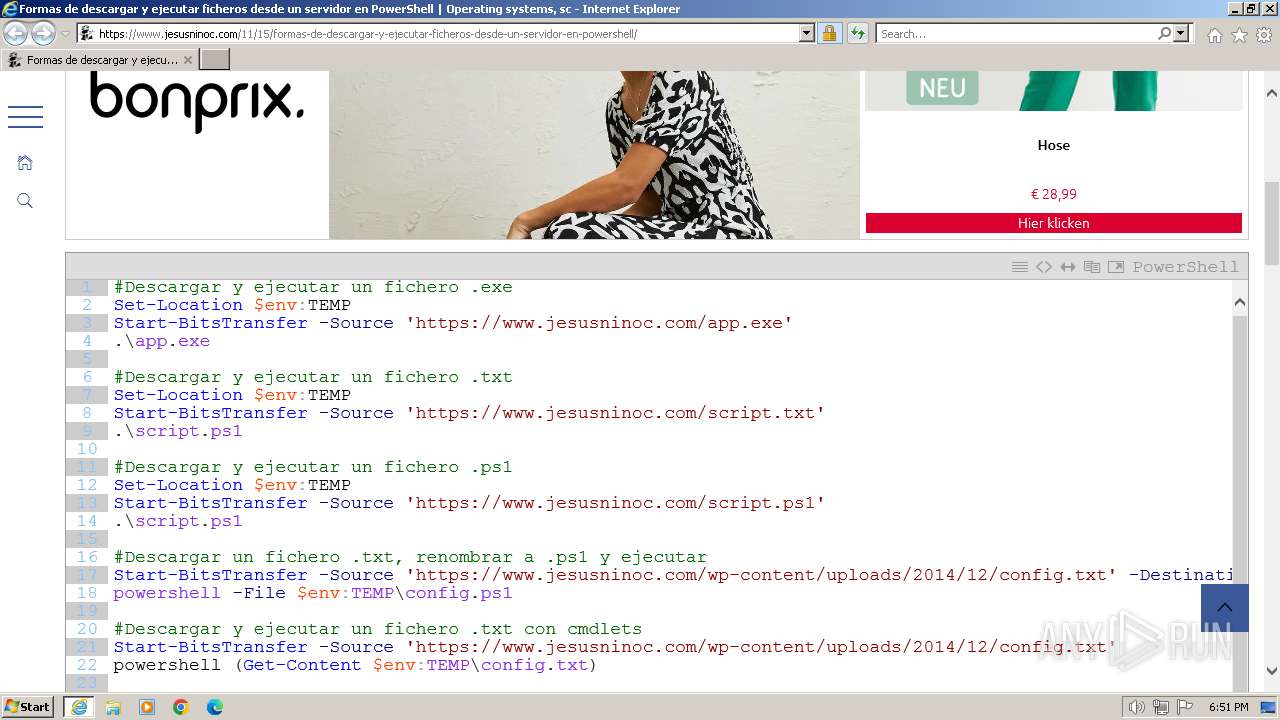Click the '#Descargar y ejecutar un fichero .exe' comment
The image size is (1280, 720).
313,287
